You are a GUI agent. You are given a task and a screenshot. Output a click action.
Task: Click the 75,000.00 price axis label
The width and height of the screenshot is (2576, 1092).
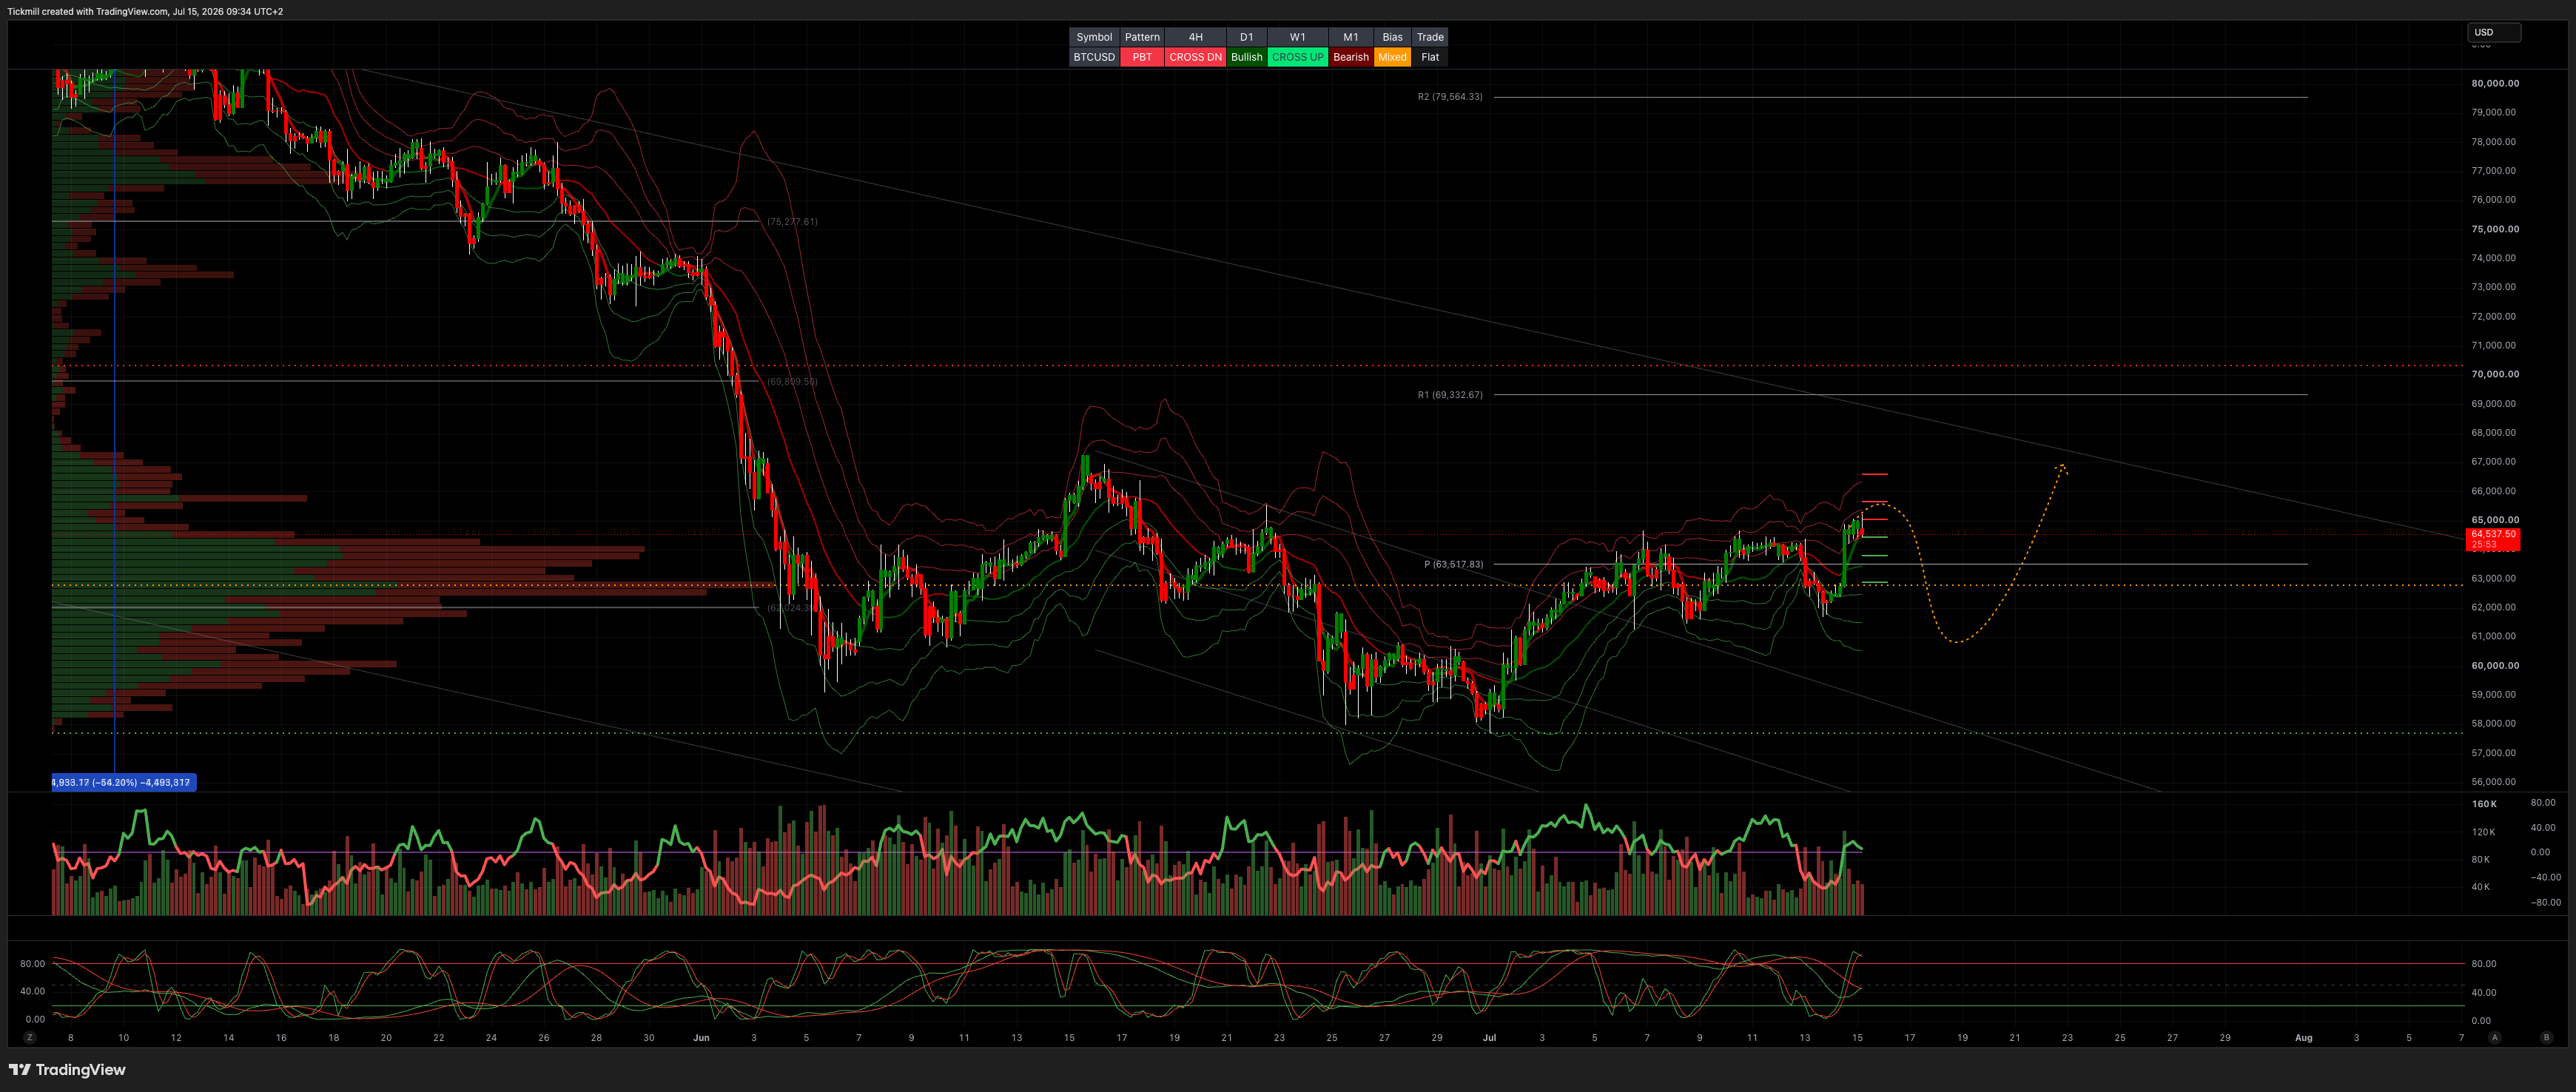click(2495, 229)
